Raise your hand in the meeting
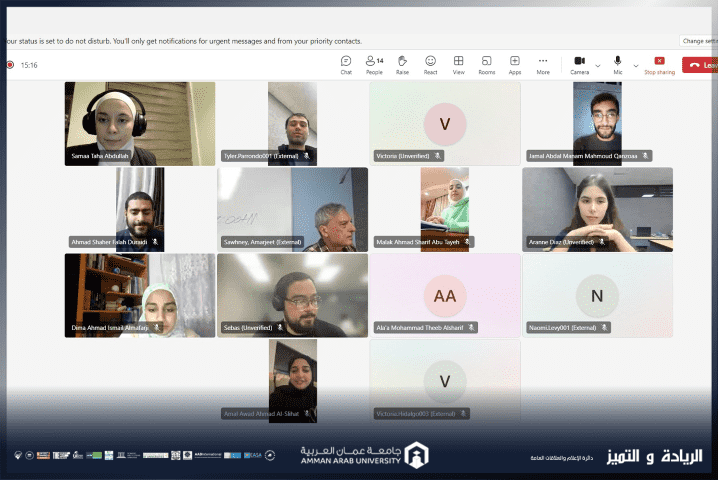Viewport: 718px width, 480px height. click(402, 65)
